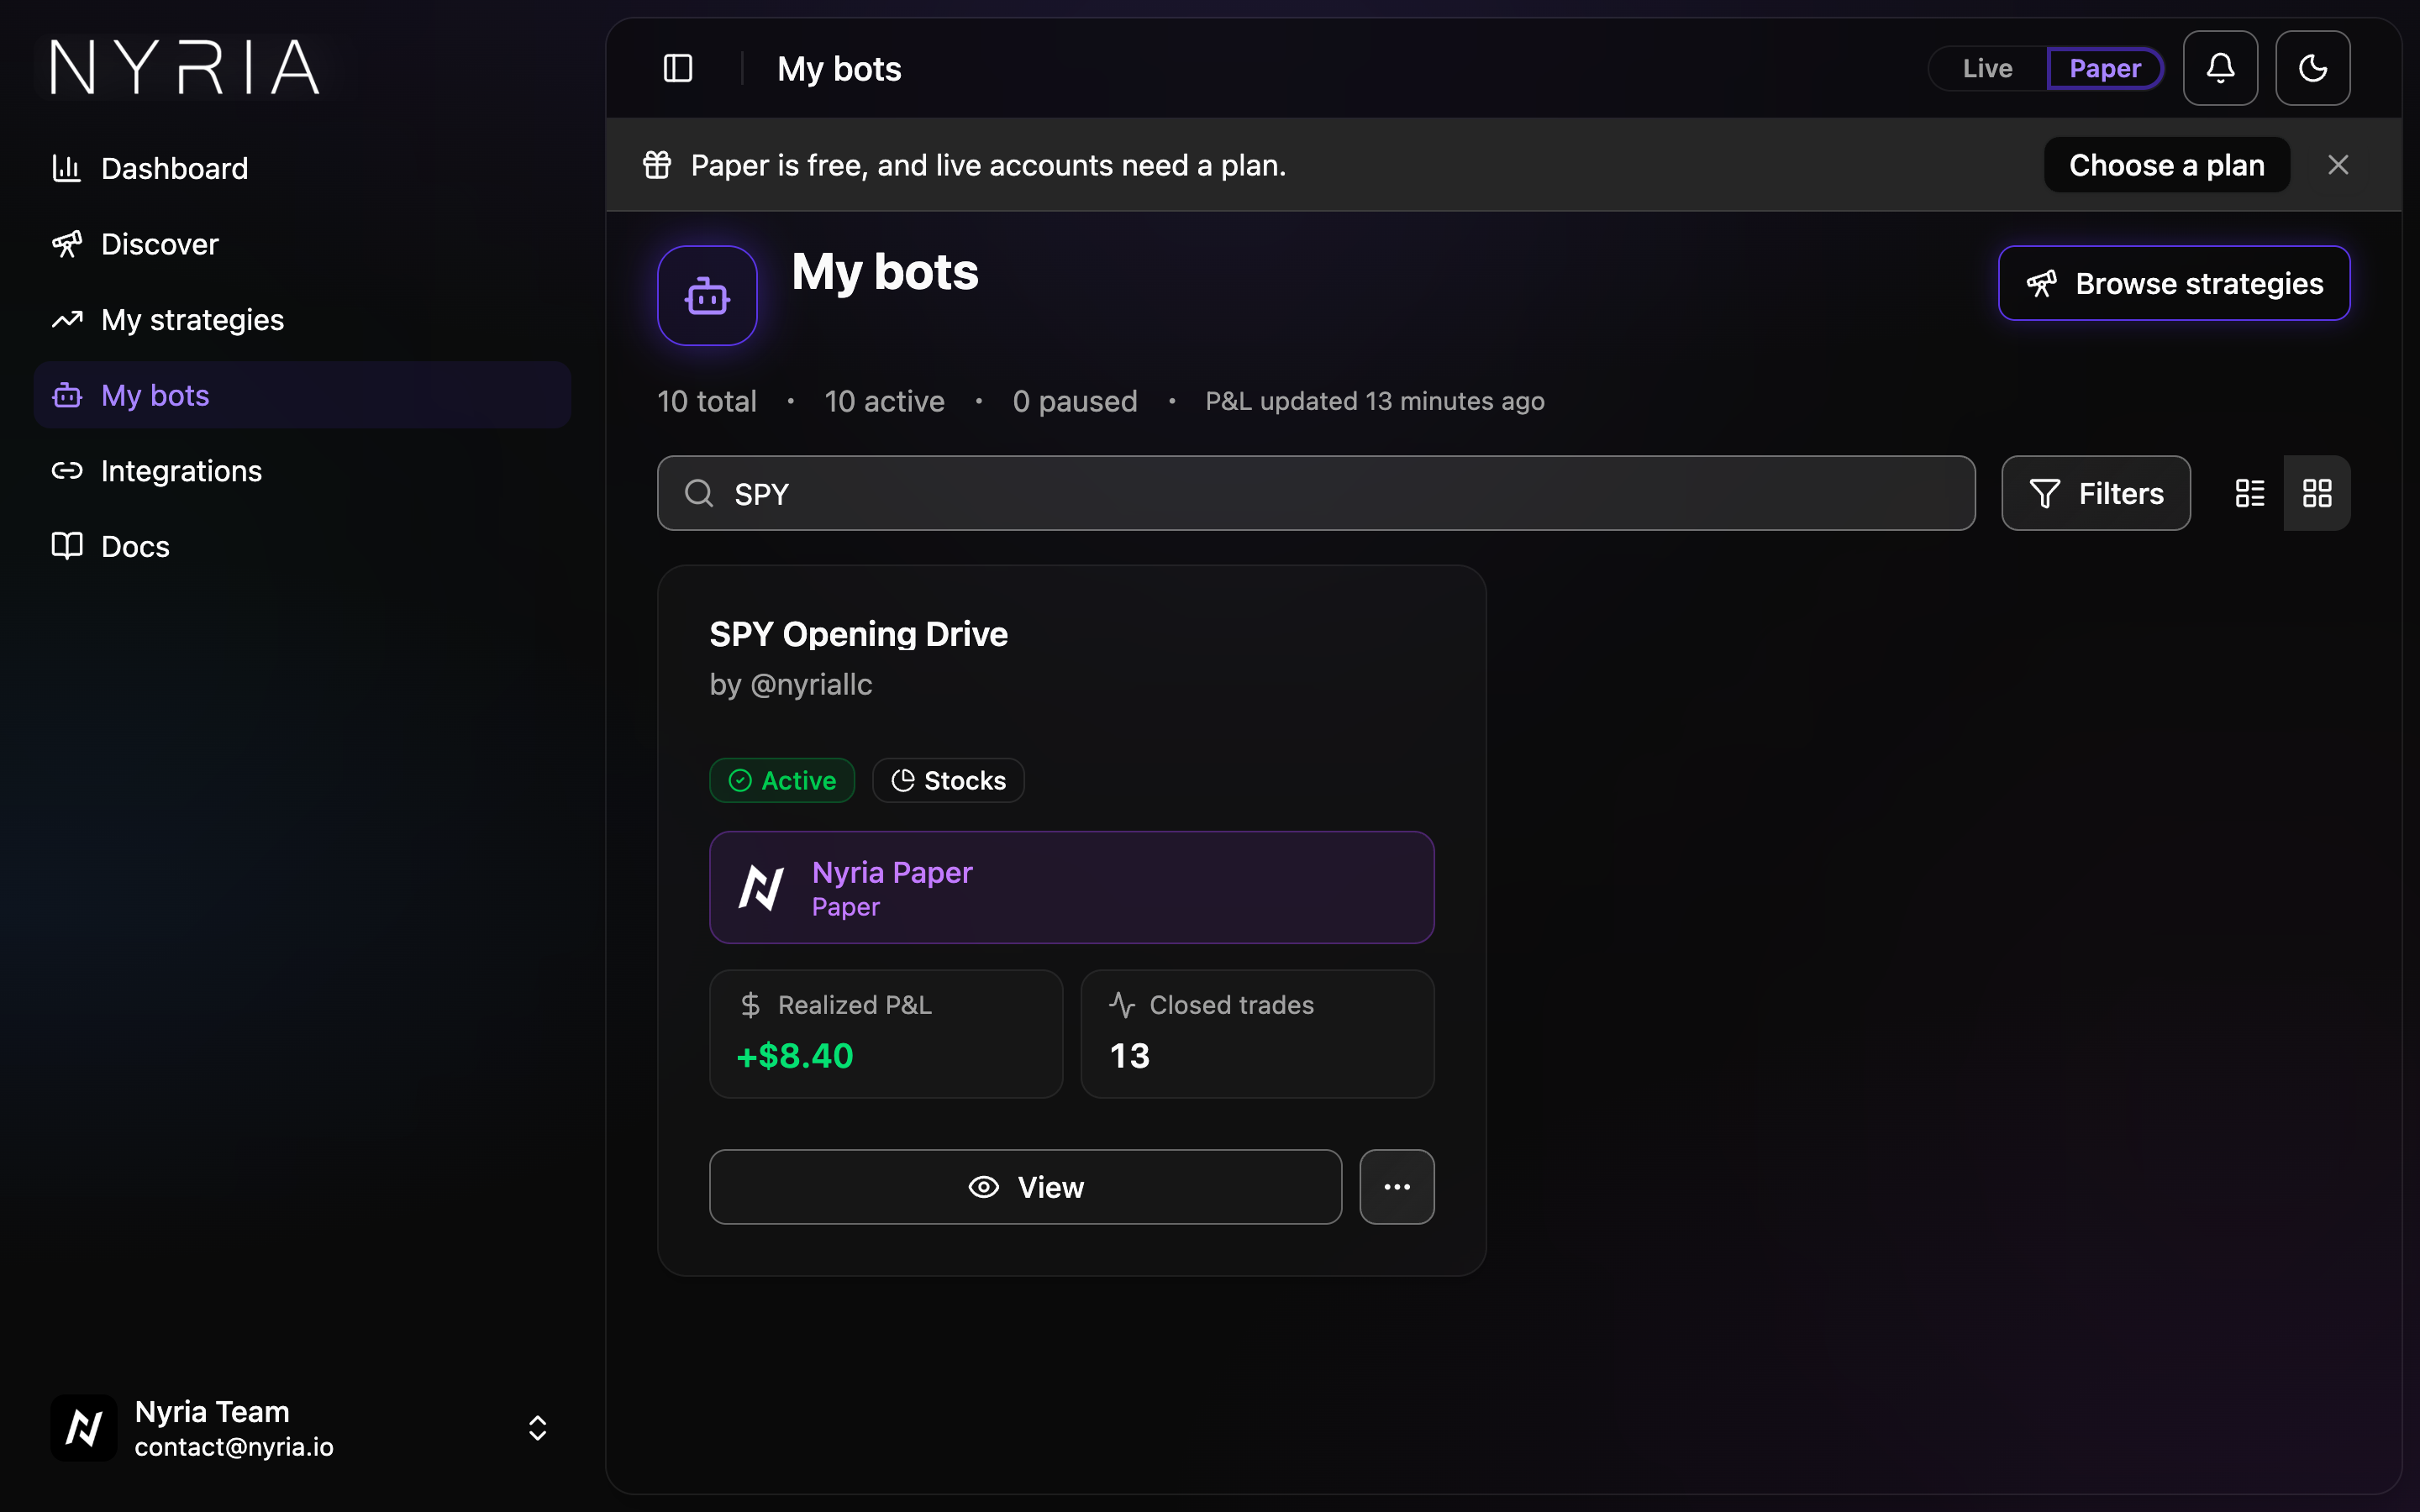Click the Stocks tag badge
The height and width of the screenshot is (1512, 2420).
[x=948, y=780]
